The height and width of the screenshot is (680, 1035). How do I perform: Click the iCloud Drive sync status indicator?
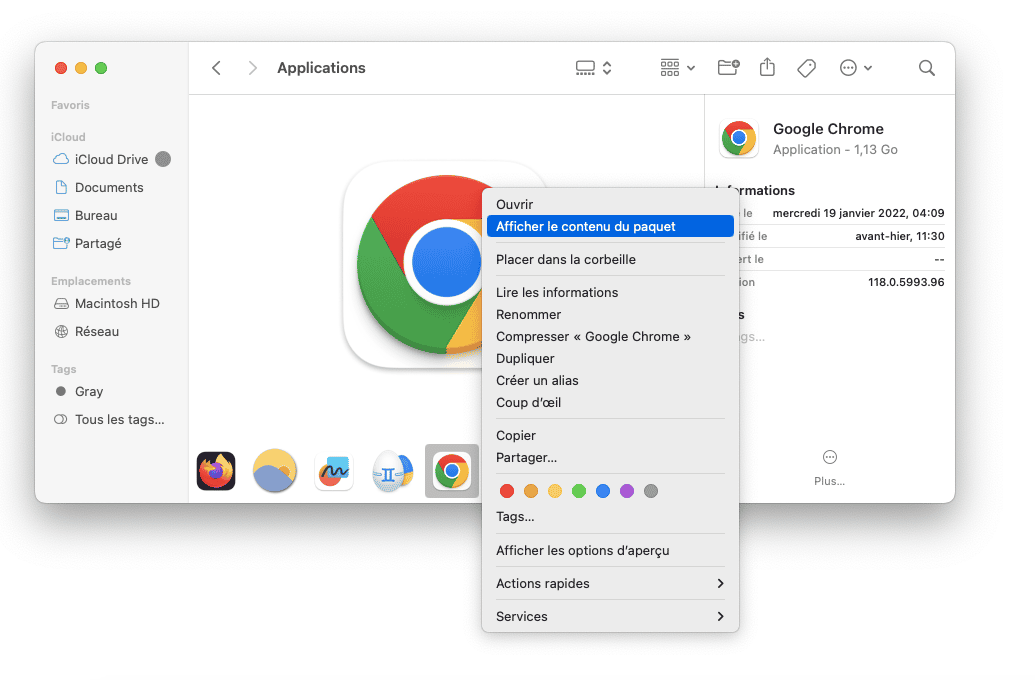point(163,159)
